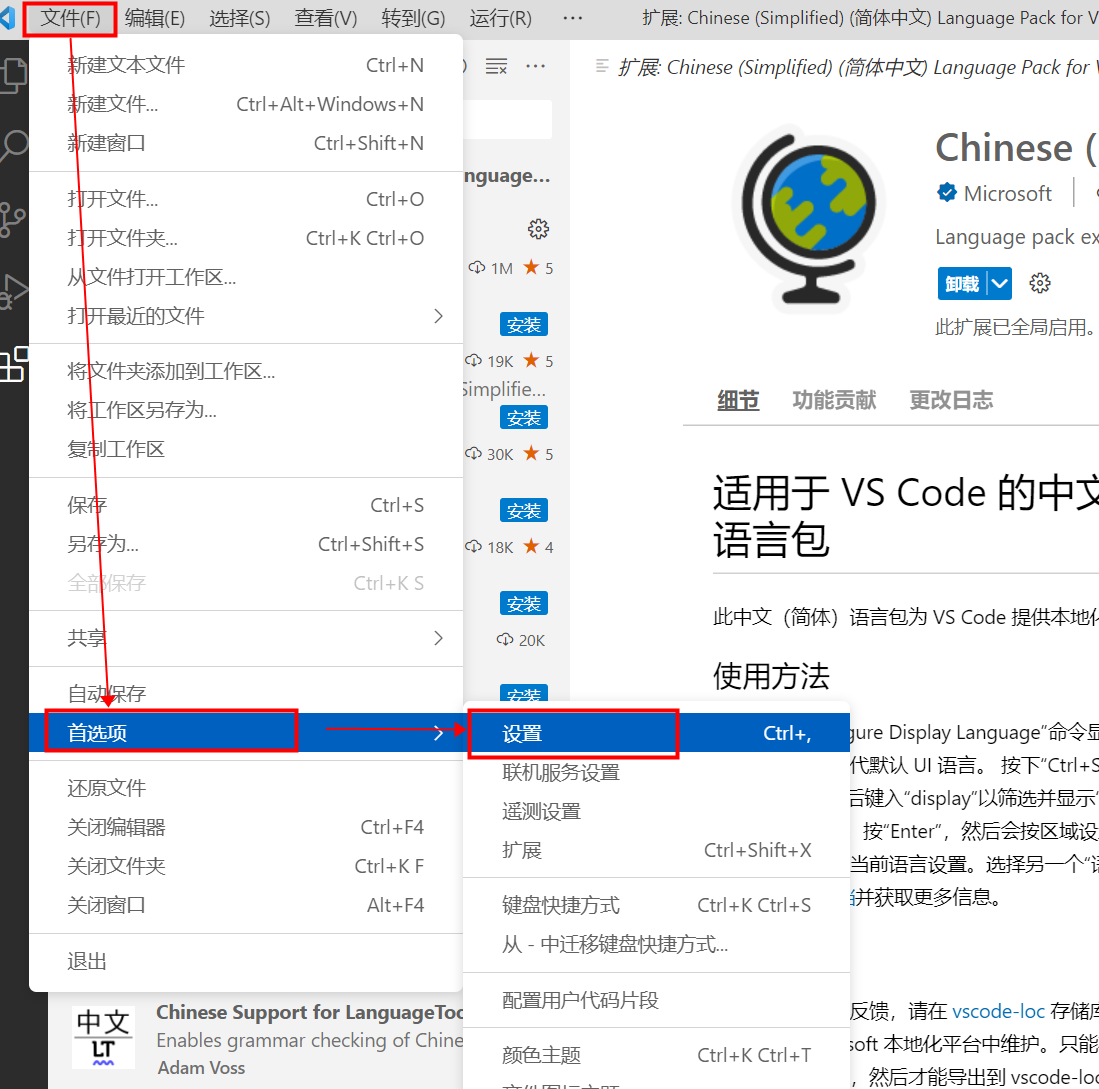Click Microsoft publisher name
This screenshot has width=1099, height=1089.
(x=1007, y=193)
